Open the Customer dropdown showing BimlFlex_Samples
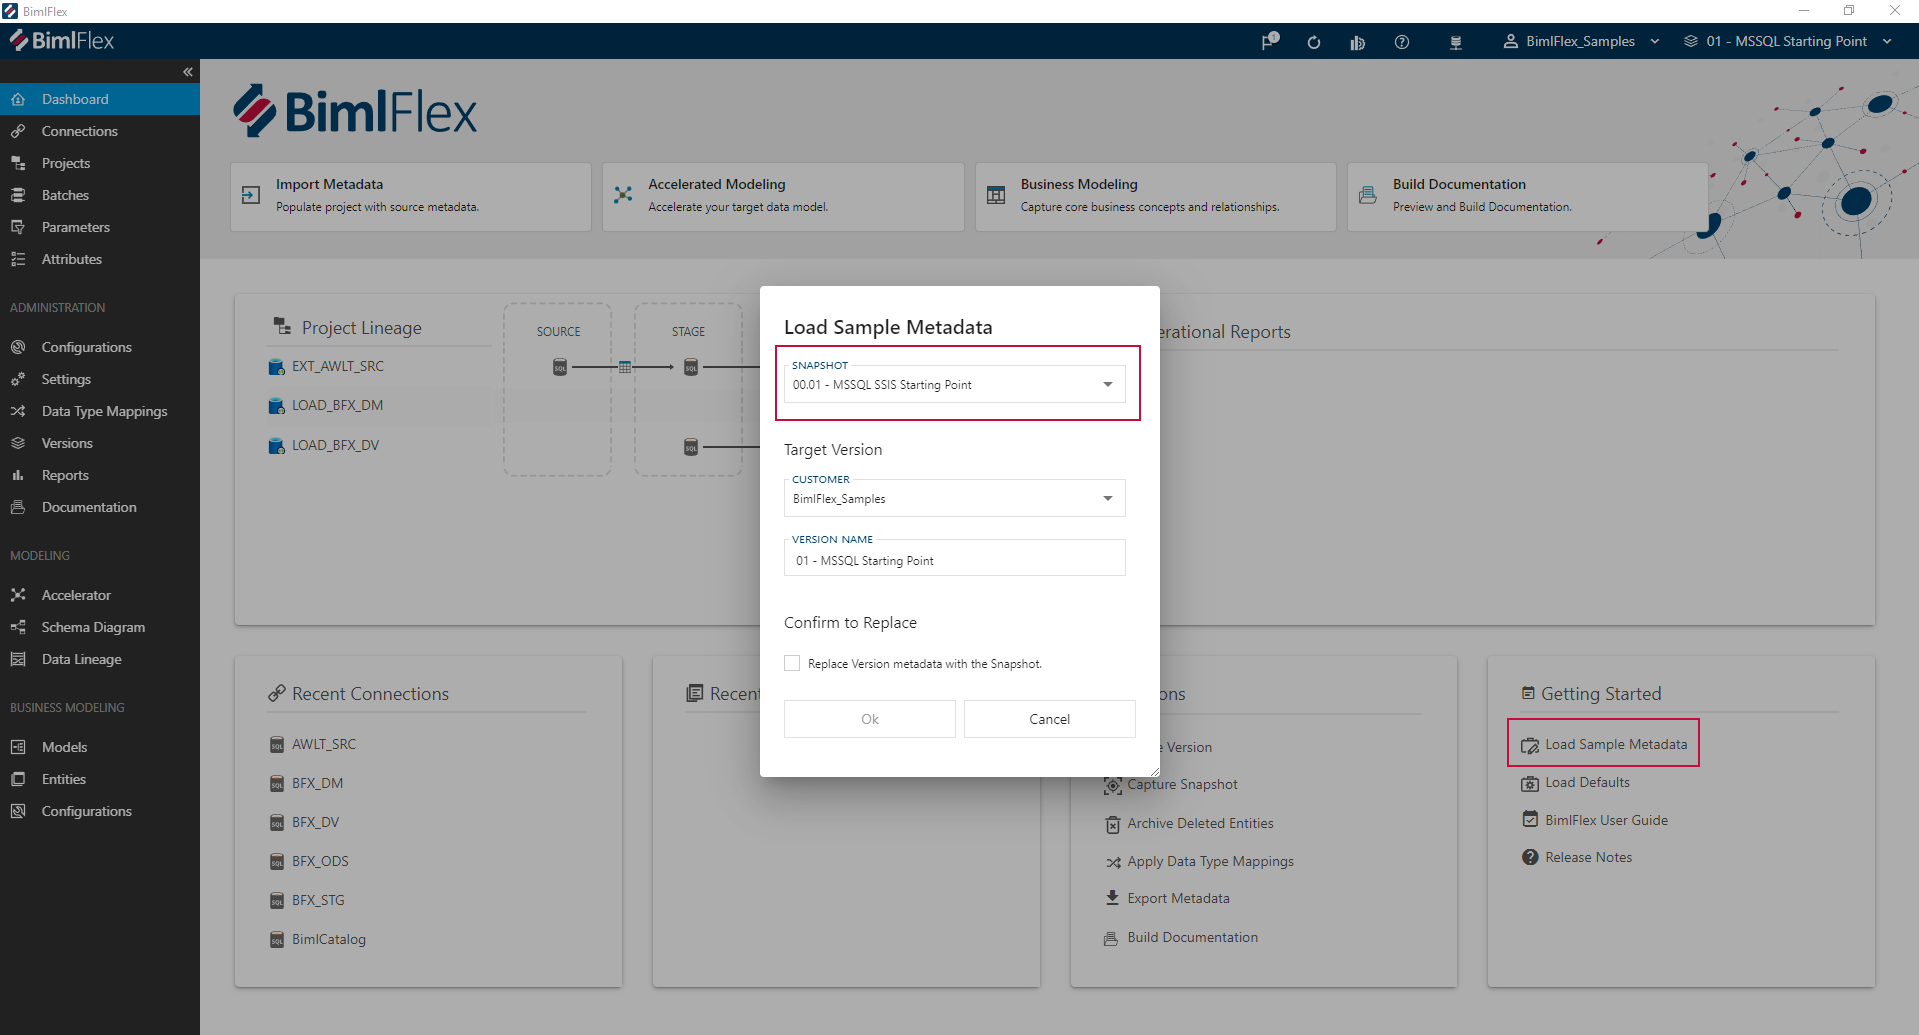Viewport: 1919px width, 1035px height. (x=1106, y=498)
